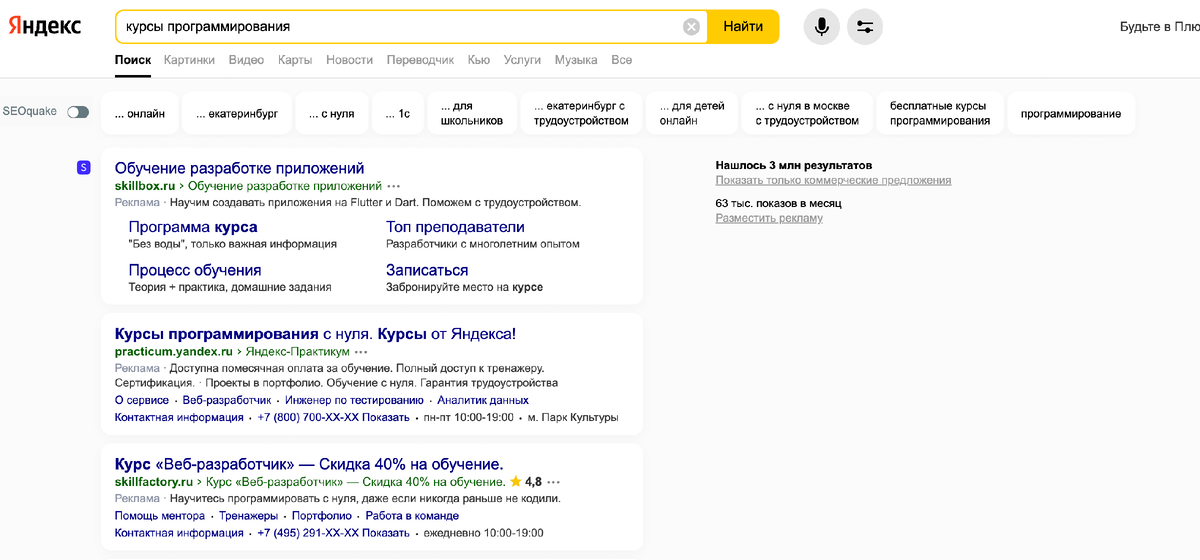The width and height of the screenshot is (1200, 560).
Task: Click the practicum.yandex.ru domain link
Action: pos(174,352)
